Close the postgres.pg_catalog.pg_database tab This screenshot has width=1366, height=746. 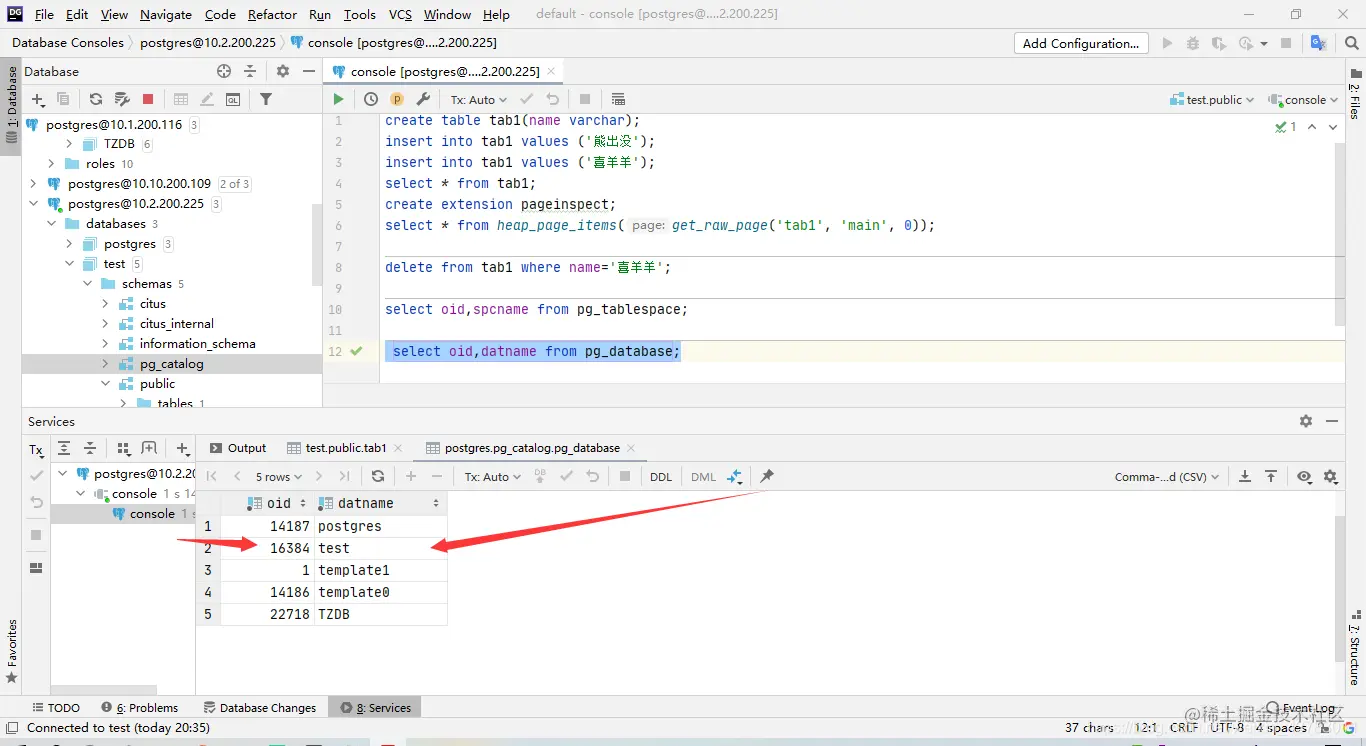click(630, 448)
